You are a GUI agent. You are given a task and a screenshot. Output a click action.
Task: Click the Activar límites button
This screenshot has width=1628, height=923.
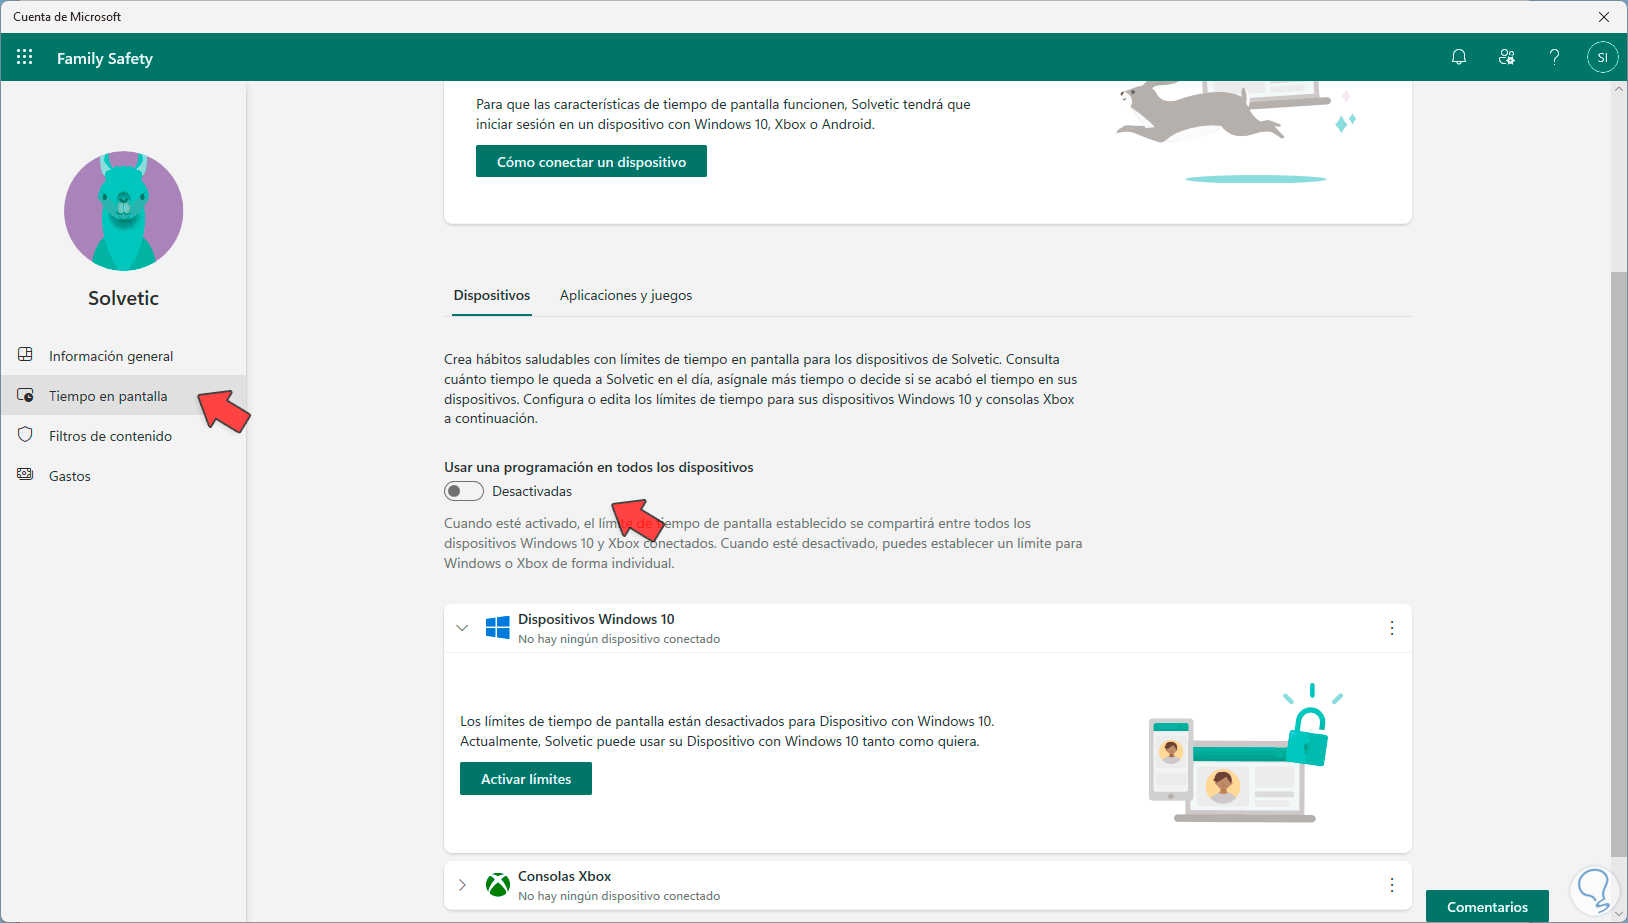[x=526, y=779]
